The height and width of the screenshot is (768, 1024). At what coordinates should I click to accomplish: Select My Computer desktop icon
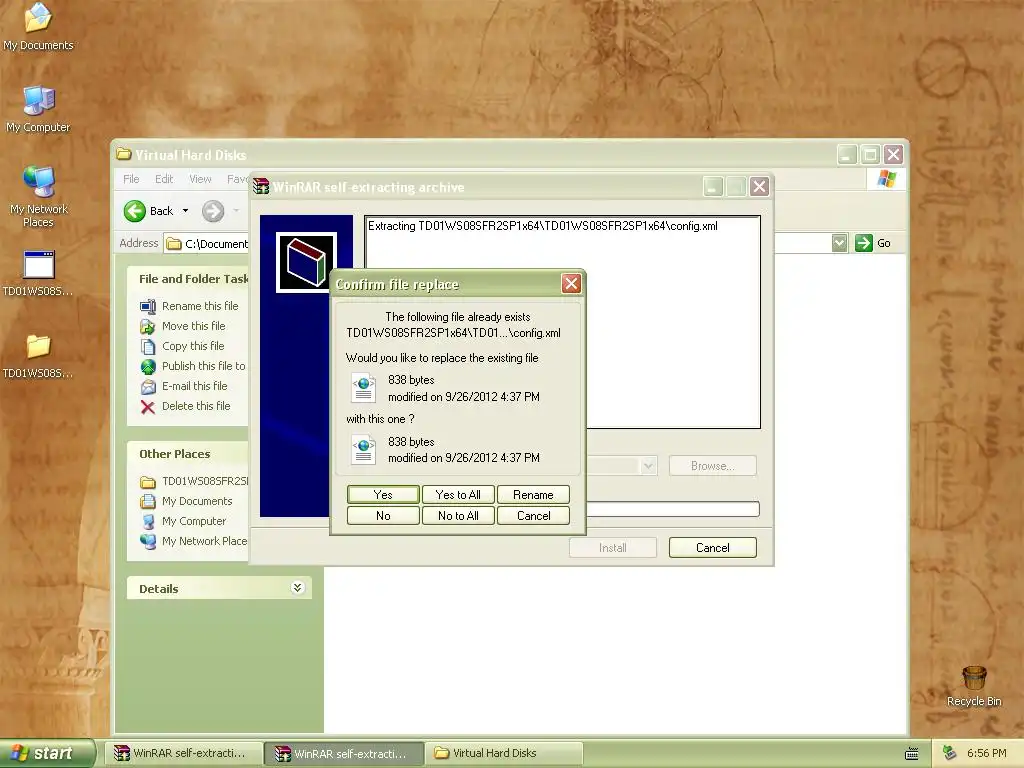click(38, 108)
